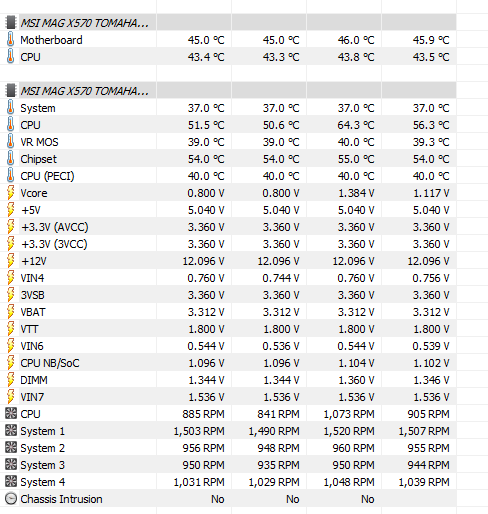Click the lightning bolt icon next to Vcore

[x=11, y=193]
